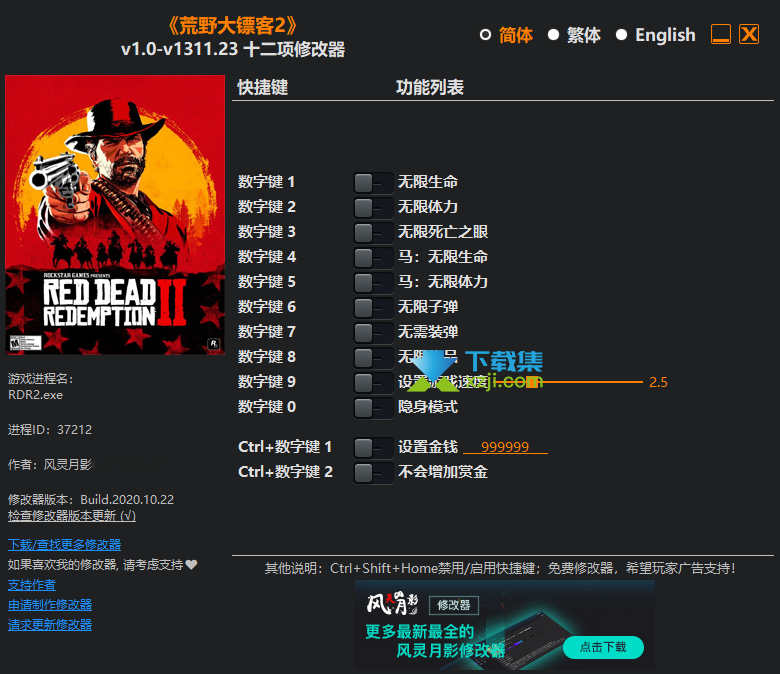Enable 无需装弹 switch
This screenshot has width=780, height=674.
click(373, 332)
